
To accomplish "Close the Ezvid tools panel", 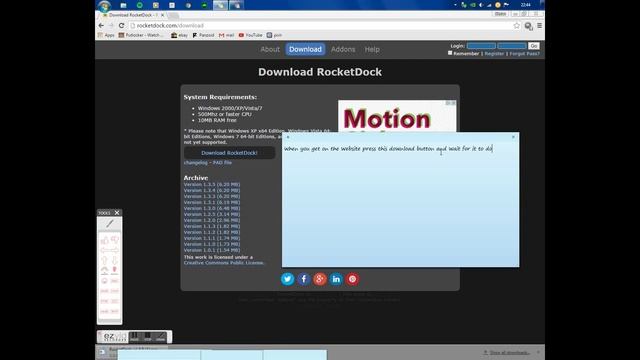I will pos(117,213).
